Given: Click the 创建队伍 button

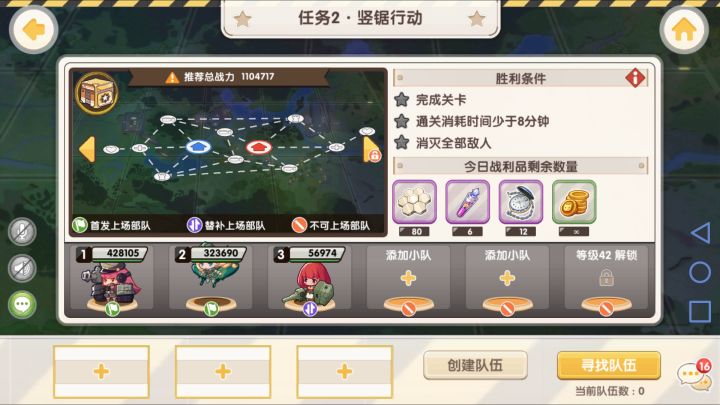Looking at the screenshot, I should pos(475,366).
